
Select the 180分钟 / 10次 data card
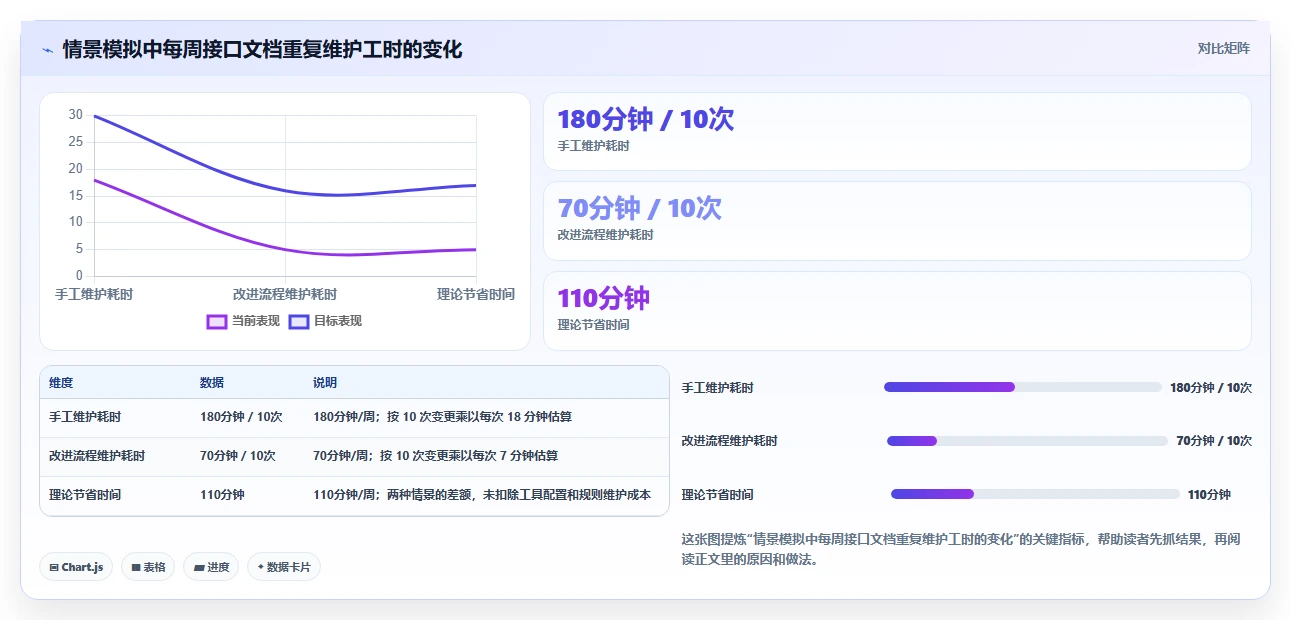[x=897, y=132]
